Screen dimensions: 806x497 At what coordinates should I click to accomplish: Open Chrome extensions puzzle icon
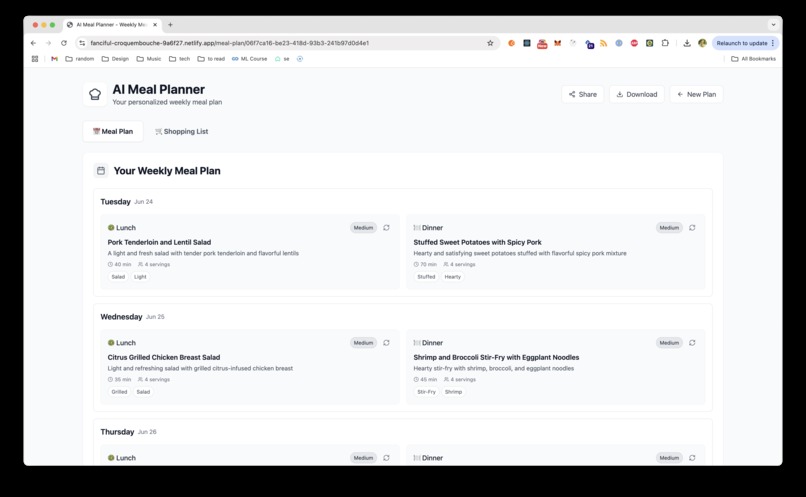[665, 43]
